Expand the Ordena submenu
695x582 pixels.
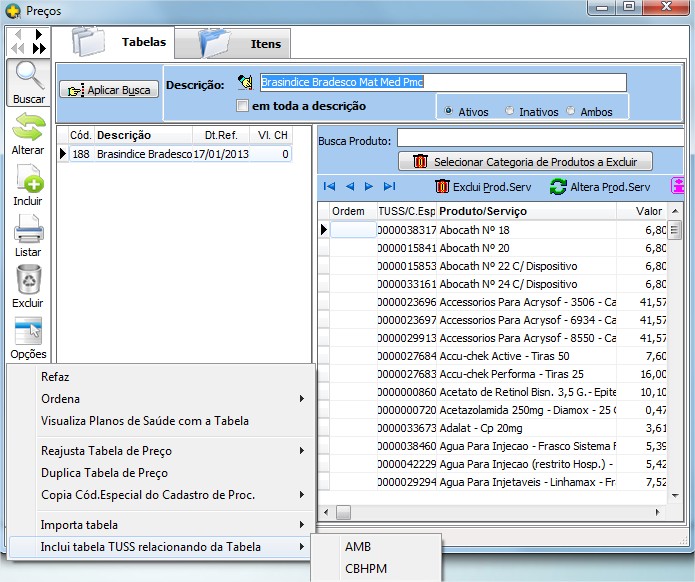coord(160,399)
